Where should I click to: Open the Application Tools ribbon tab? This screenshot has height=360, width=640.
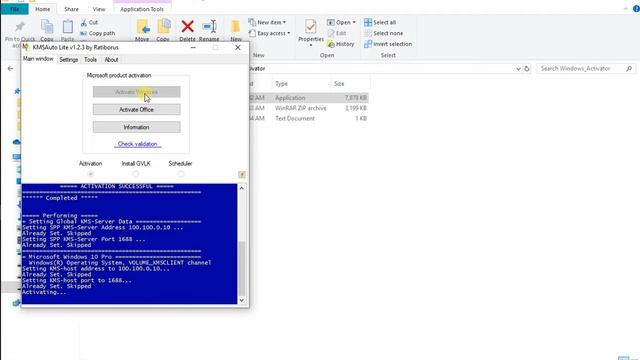142,9
